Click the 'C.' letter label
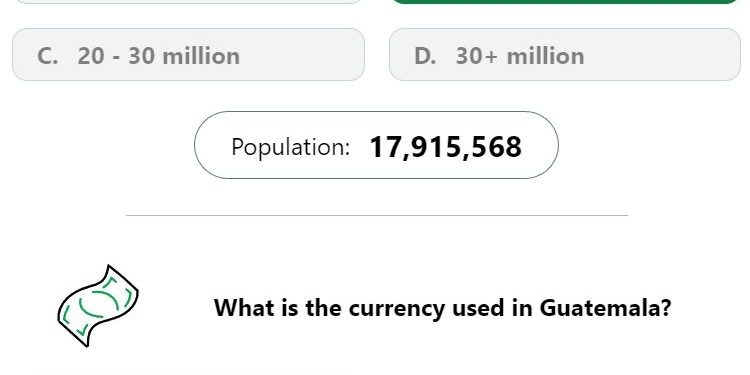This screenshot has height=375, width=750. click(x=48, y=56)
